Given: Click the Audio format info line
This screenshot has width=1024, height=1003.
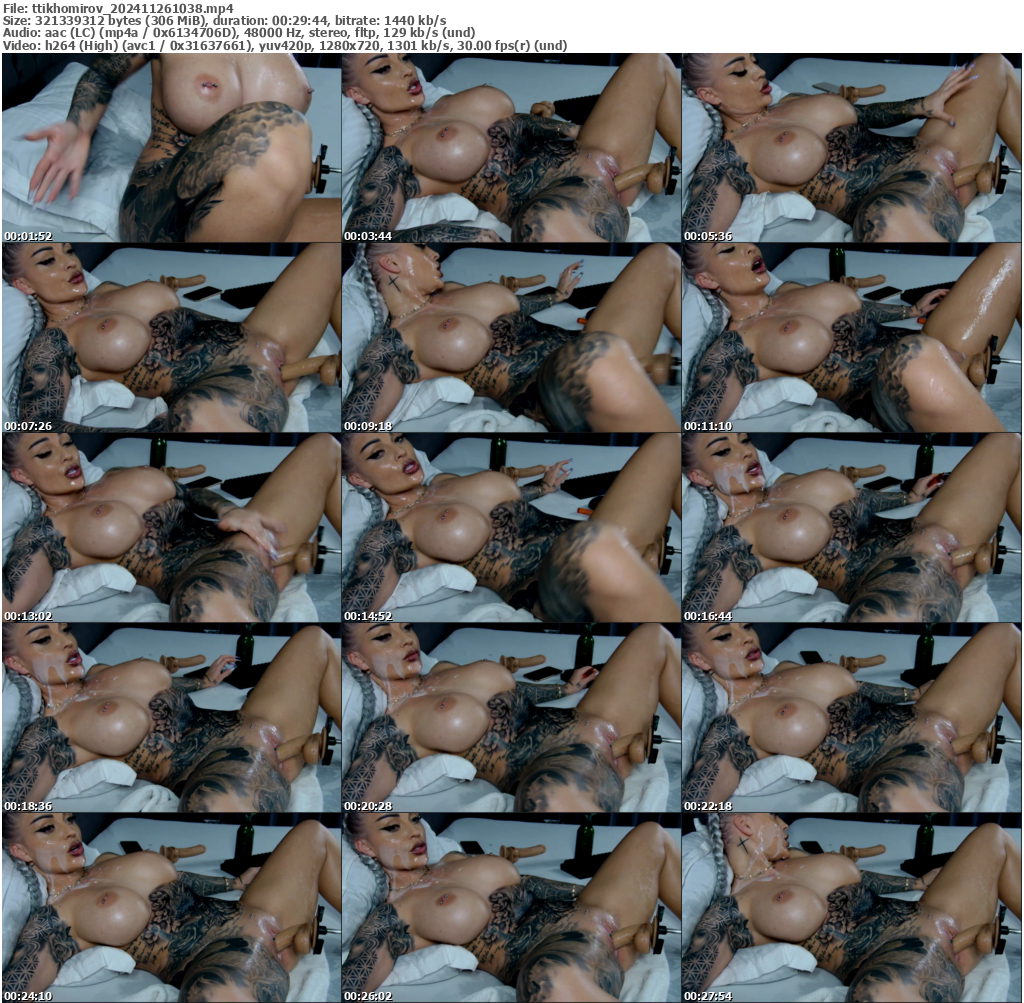Looking at the screenshot, I should pyautogui.click(x=238, y=31).
